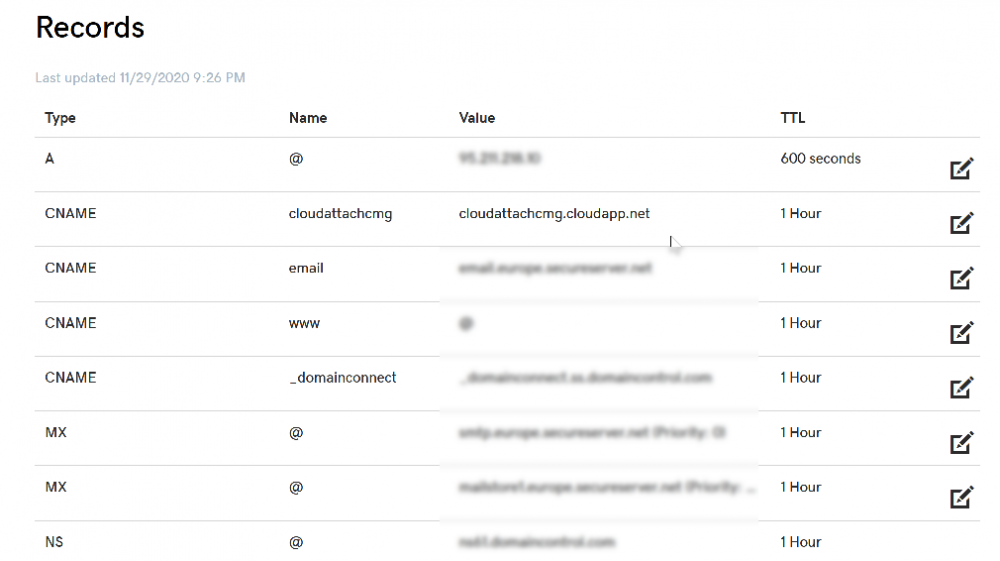Open editor for second MX record
Viewport: 1000px width, 561px height.
pos(961,497)
